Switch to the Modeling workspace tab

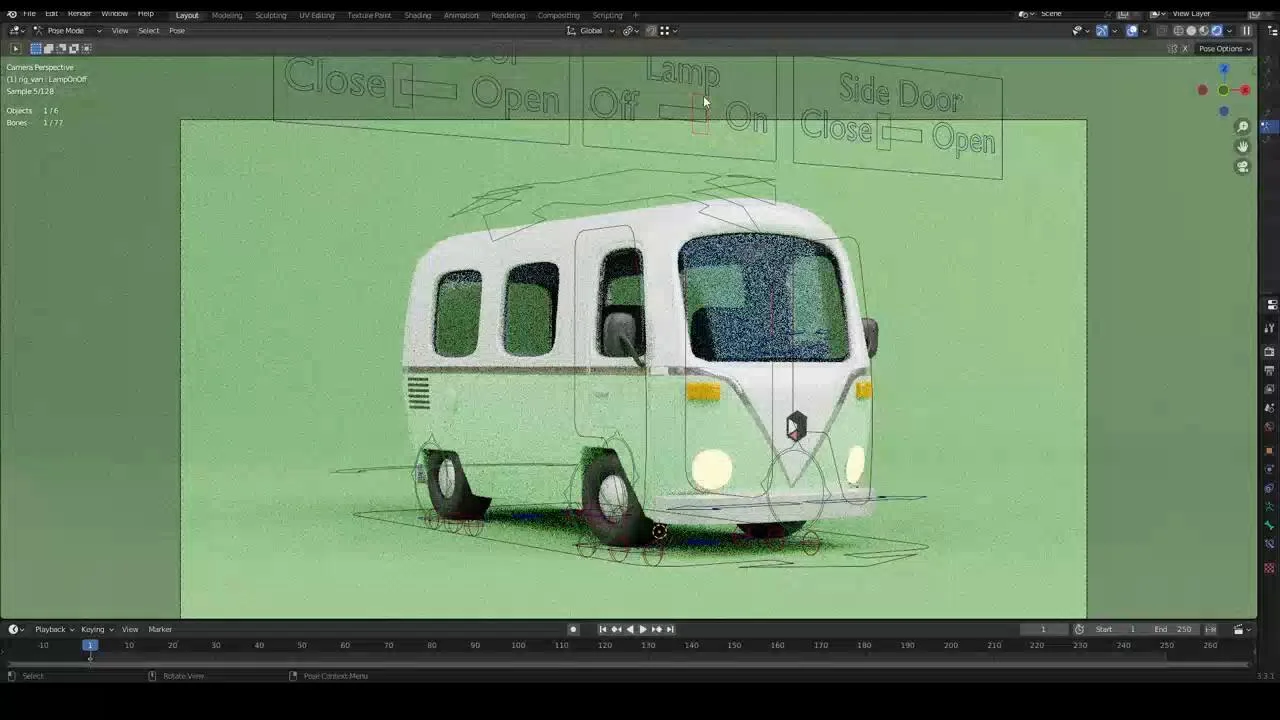point(227,15)
